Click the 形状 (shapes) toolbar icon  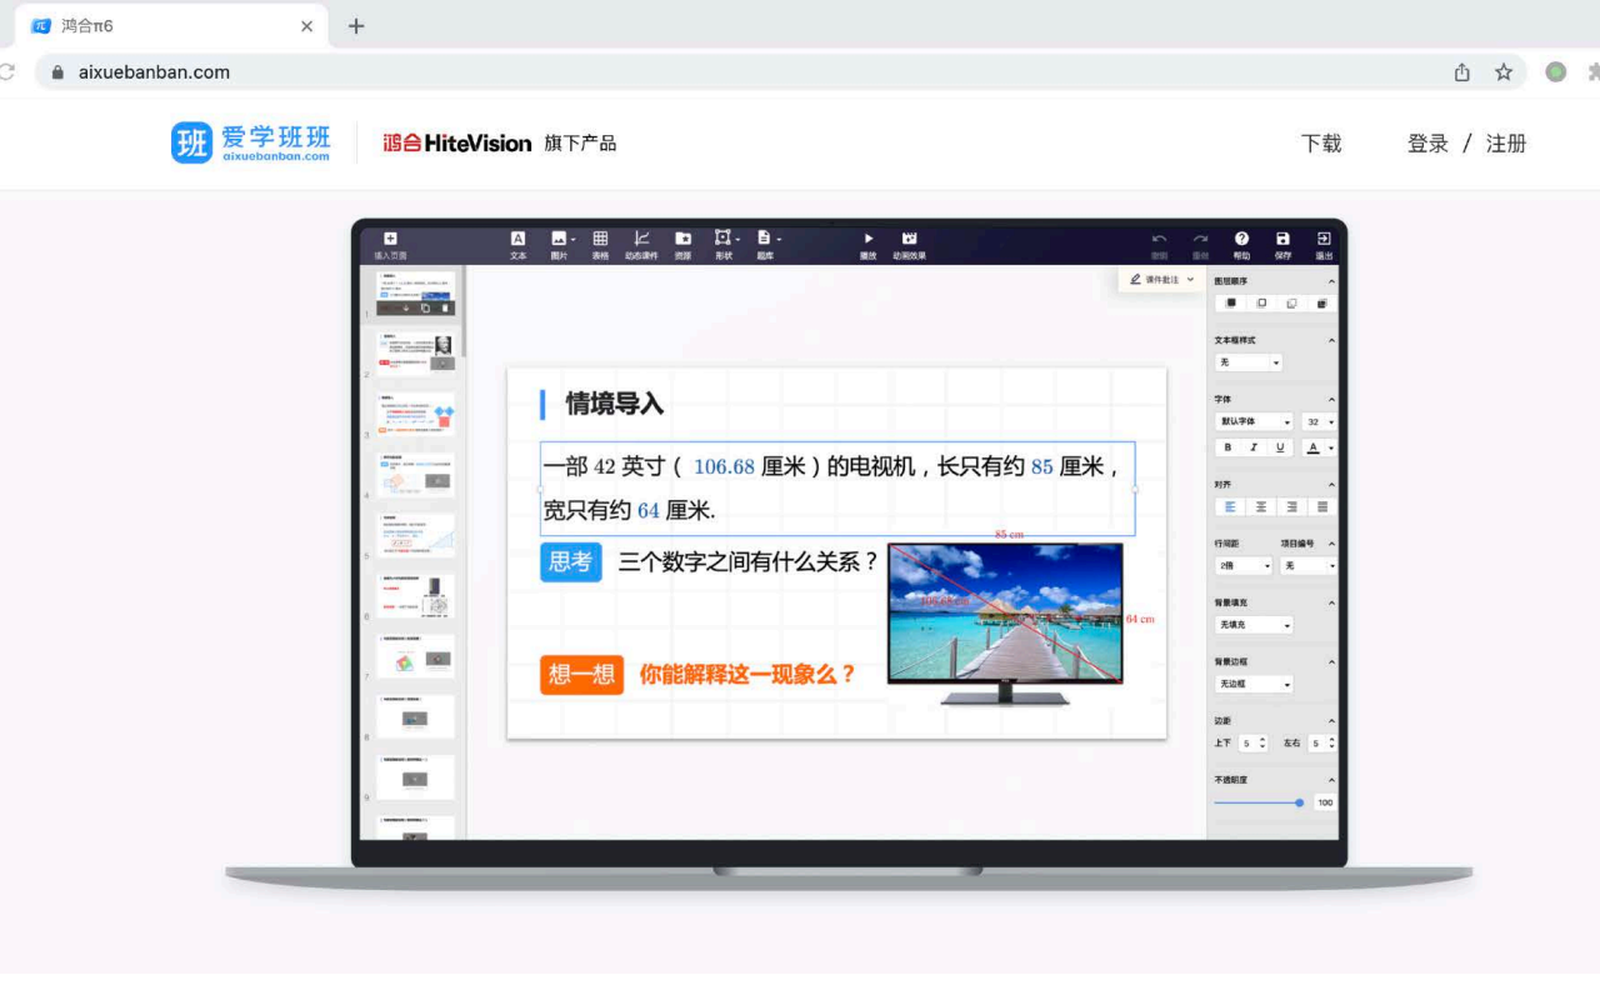tap(722, 243)
